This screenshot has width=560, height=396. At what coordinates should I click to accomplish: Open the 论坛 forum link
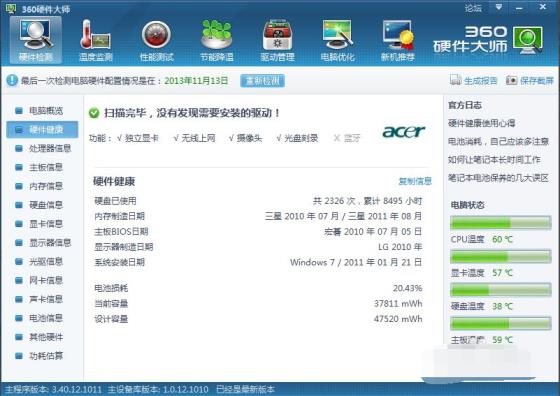tap(473, 8)
